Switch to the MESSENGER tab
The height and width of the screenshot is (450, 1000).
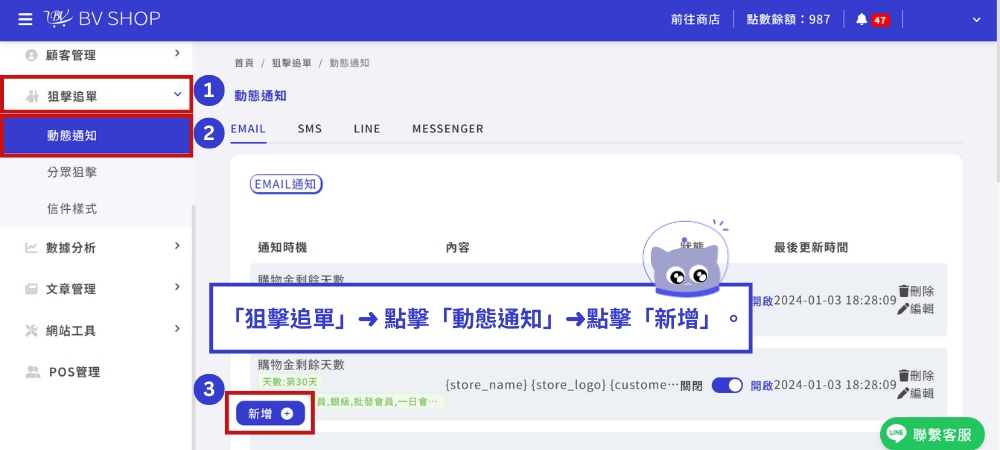448,129
